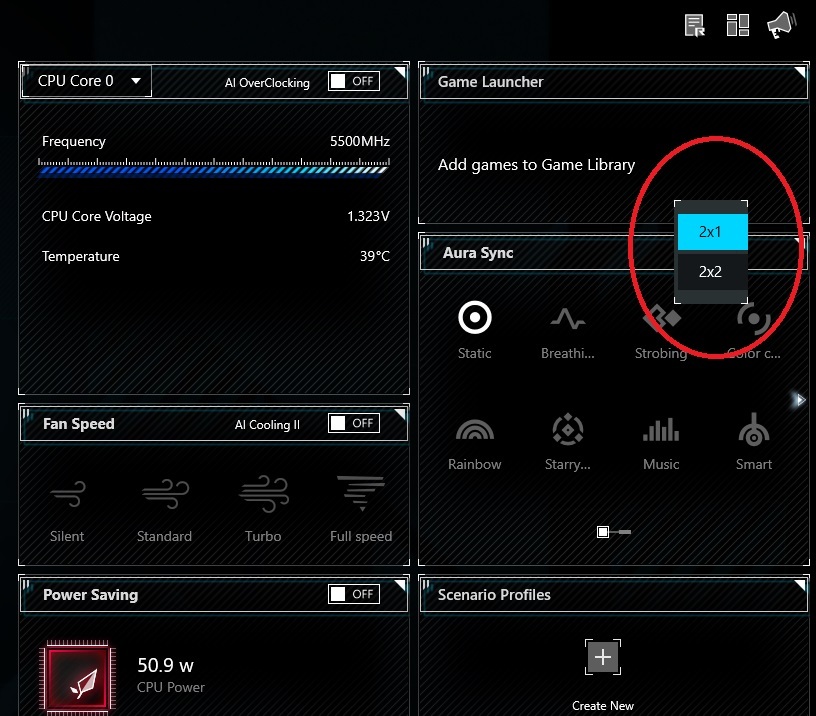Click the Temperature label
Viewport: 816px width, 716px height.
pos(81,257)
